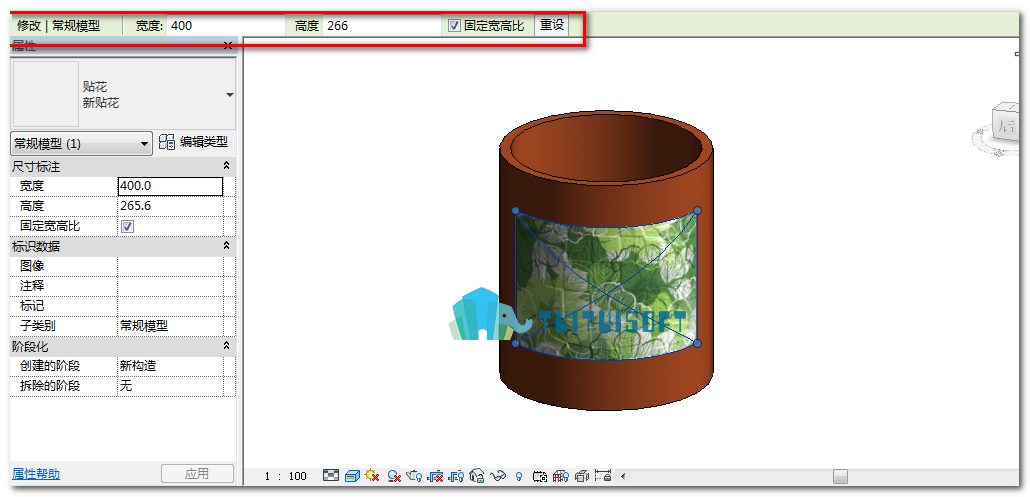
Task: Show crop region icon
Action: 457,476
